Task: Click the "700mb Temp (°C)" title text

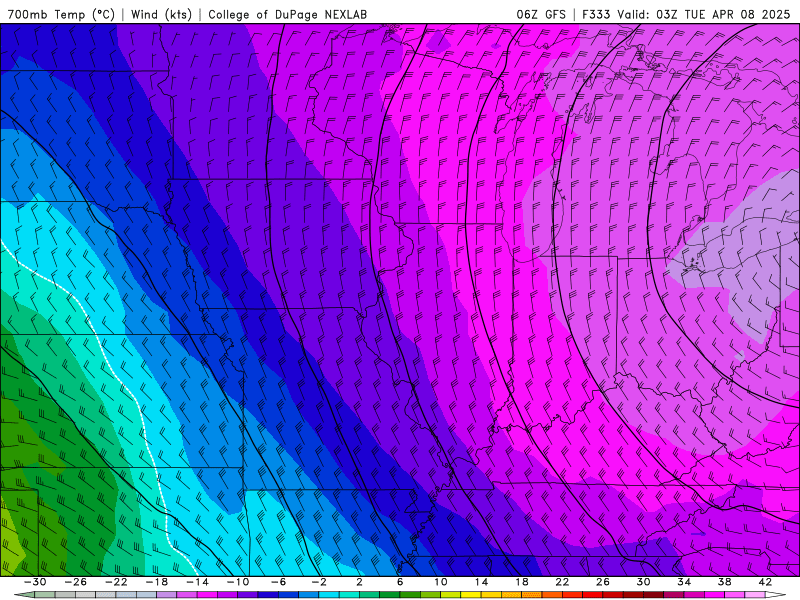Action: point(61,14)
